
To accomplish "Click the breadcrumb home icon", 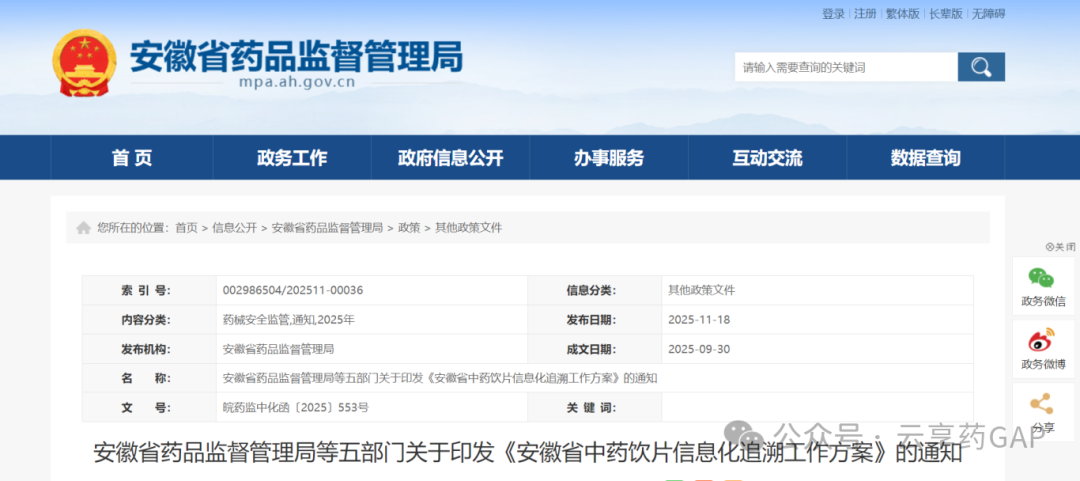I will [84, 228].
